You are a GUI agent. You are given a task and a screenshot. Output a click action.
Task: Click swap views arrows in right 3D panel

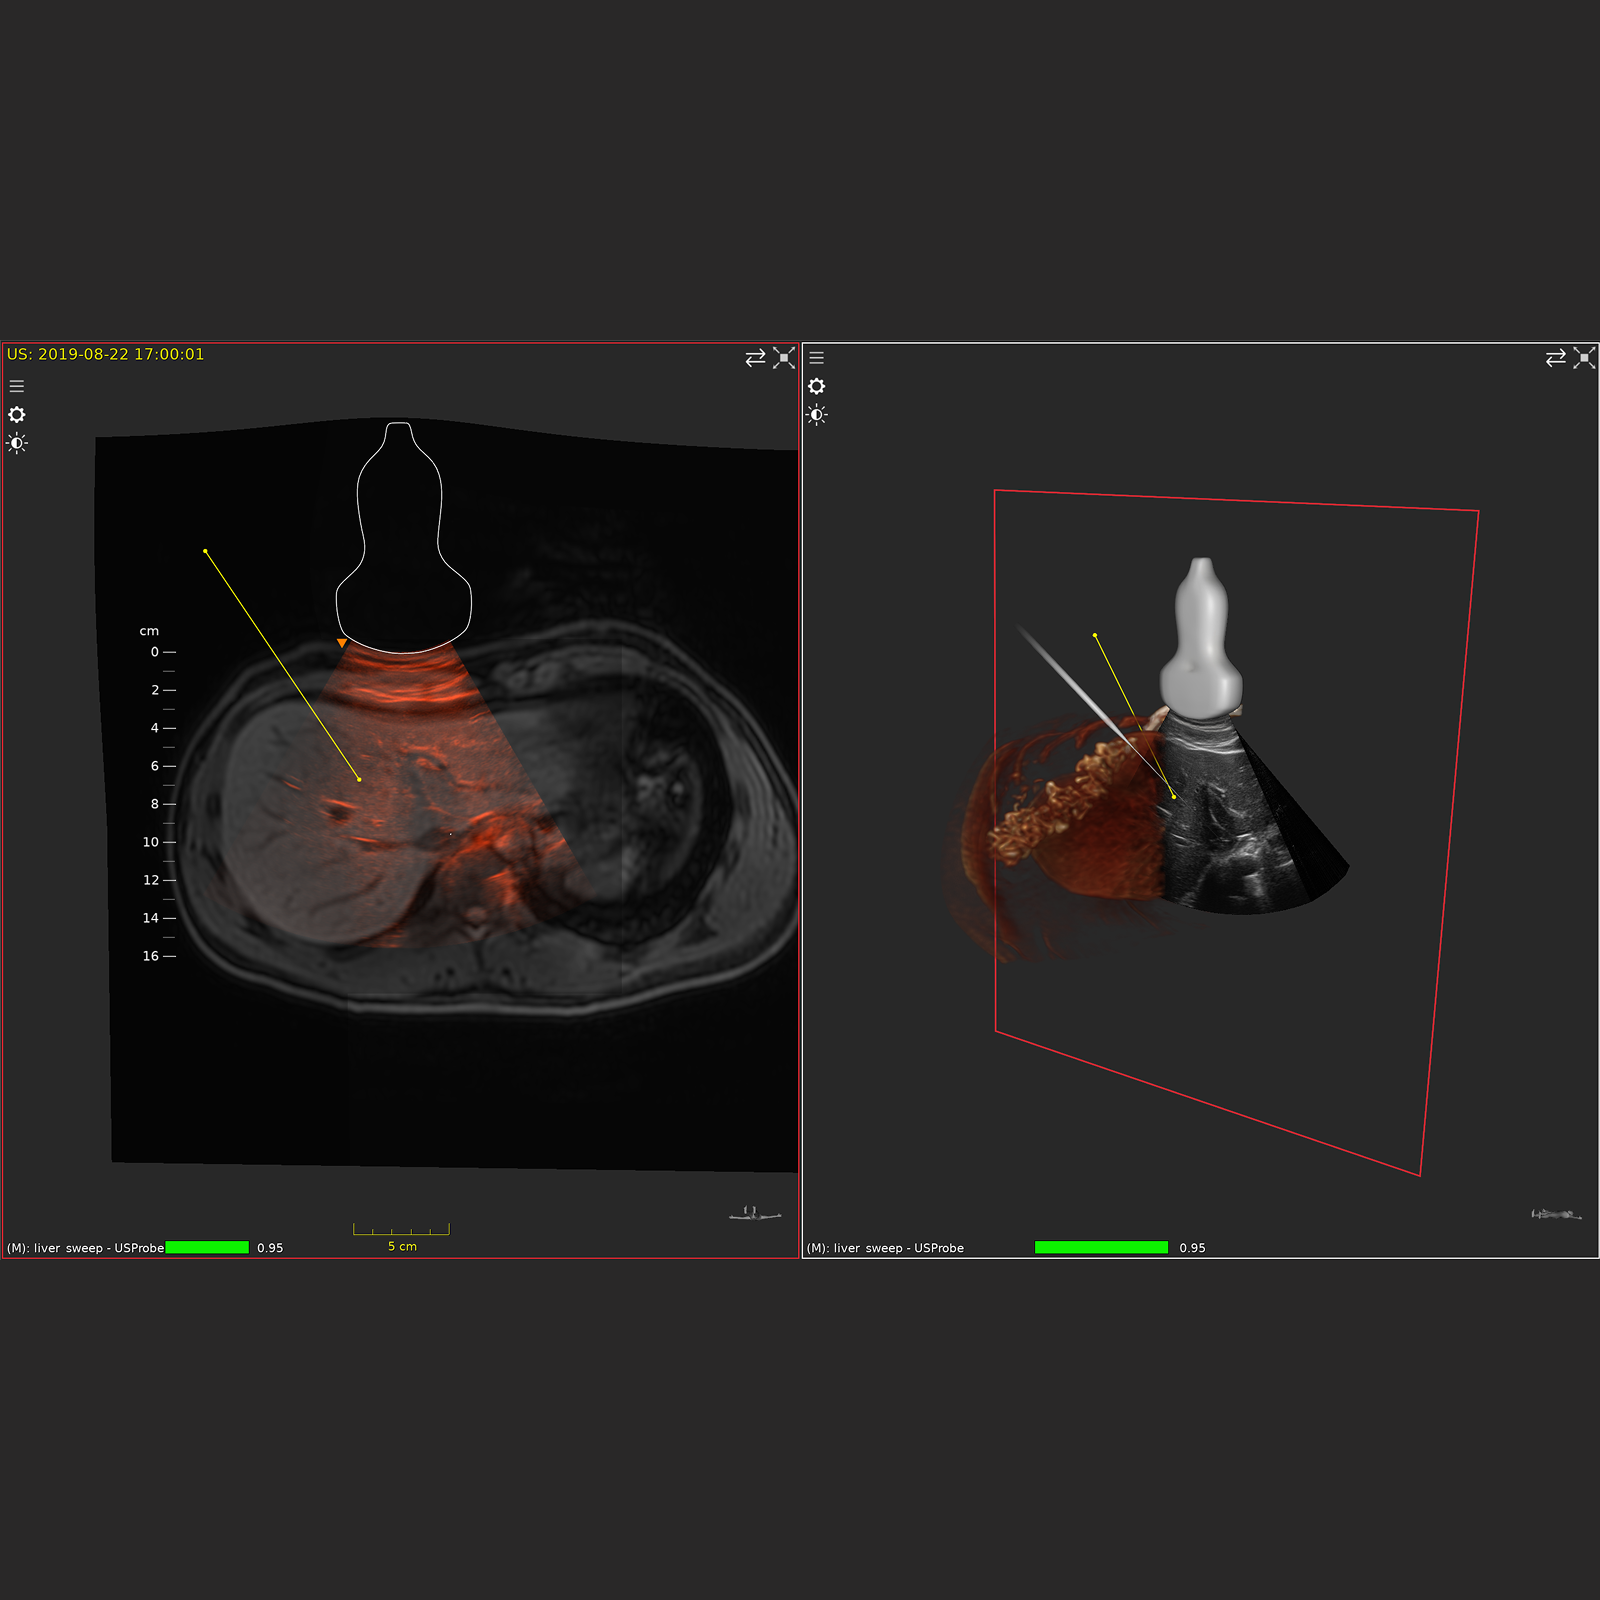[1555, 358]
